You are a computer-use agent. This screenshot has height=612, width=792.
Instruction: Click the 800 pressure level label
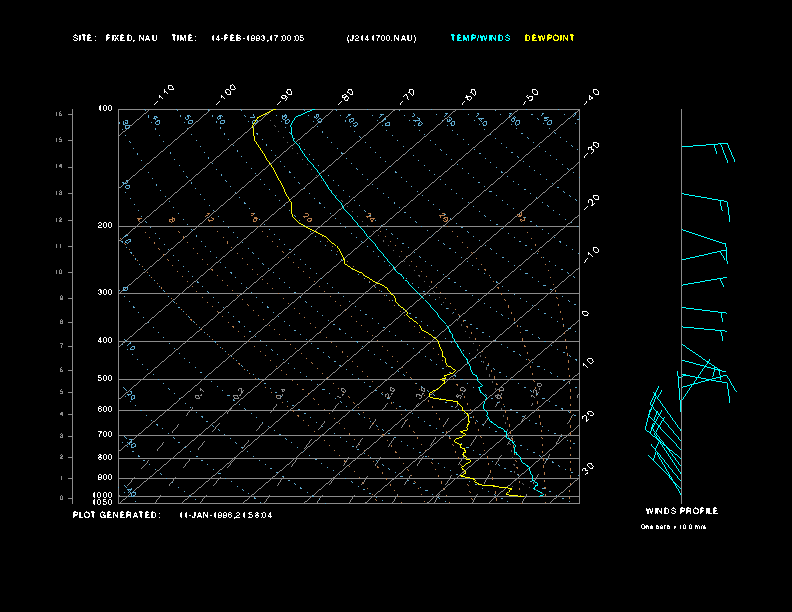pos(105,457)
